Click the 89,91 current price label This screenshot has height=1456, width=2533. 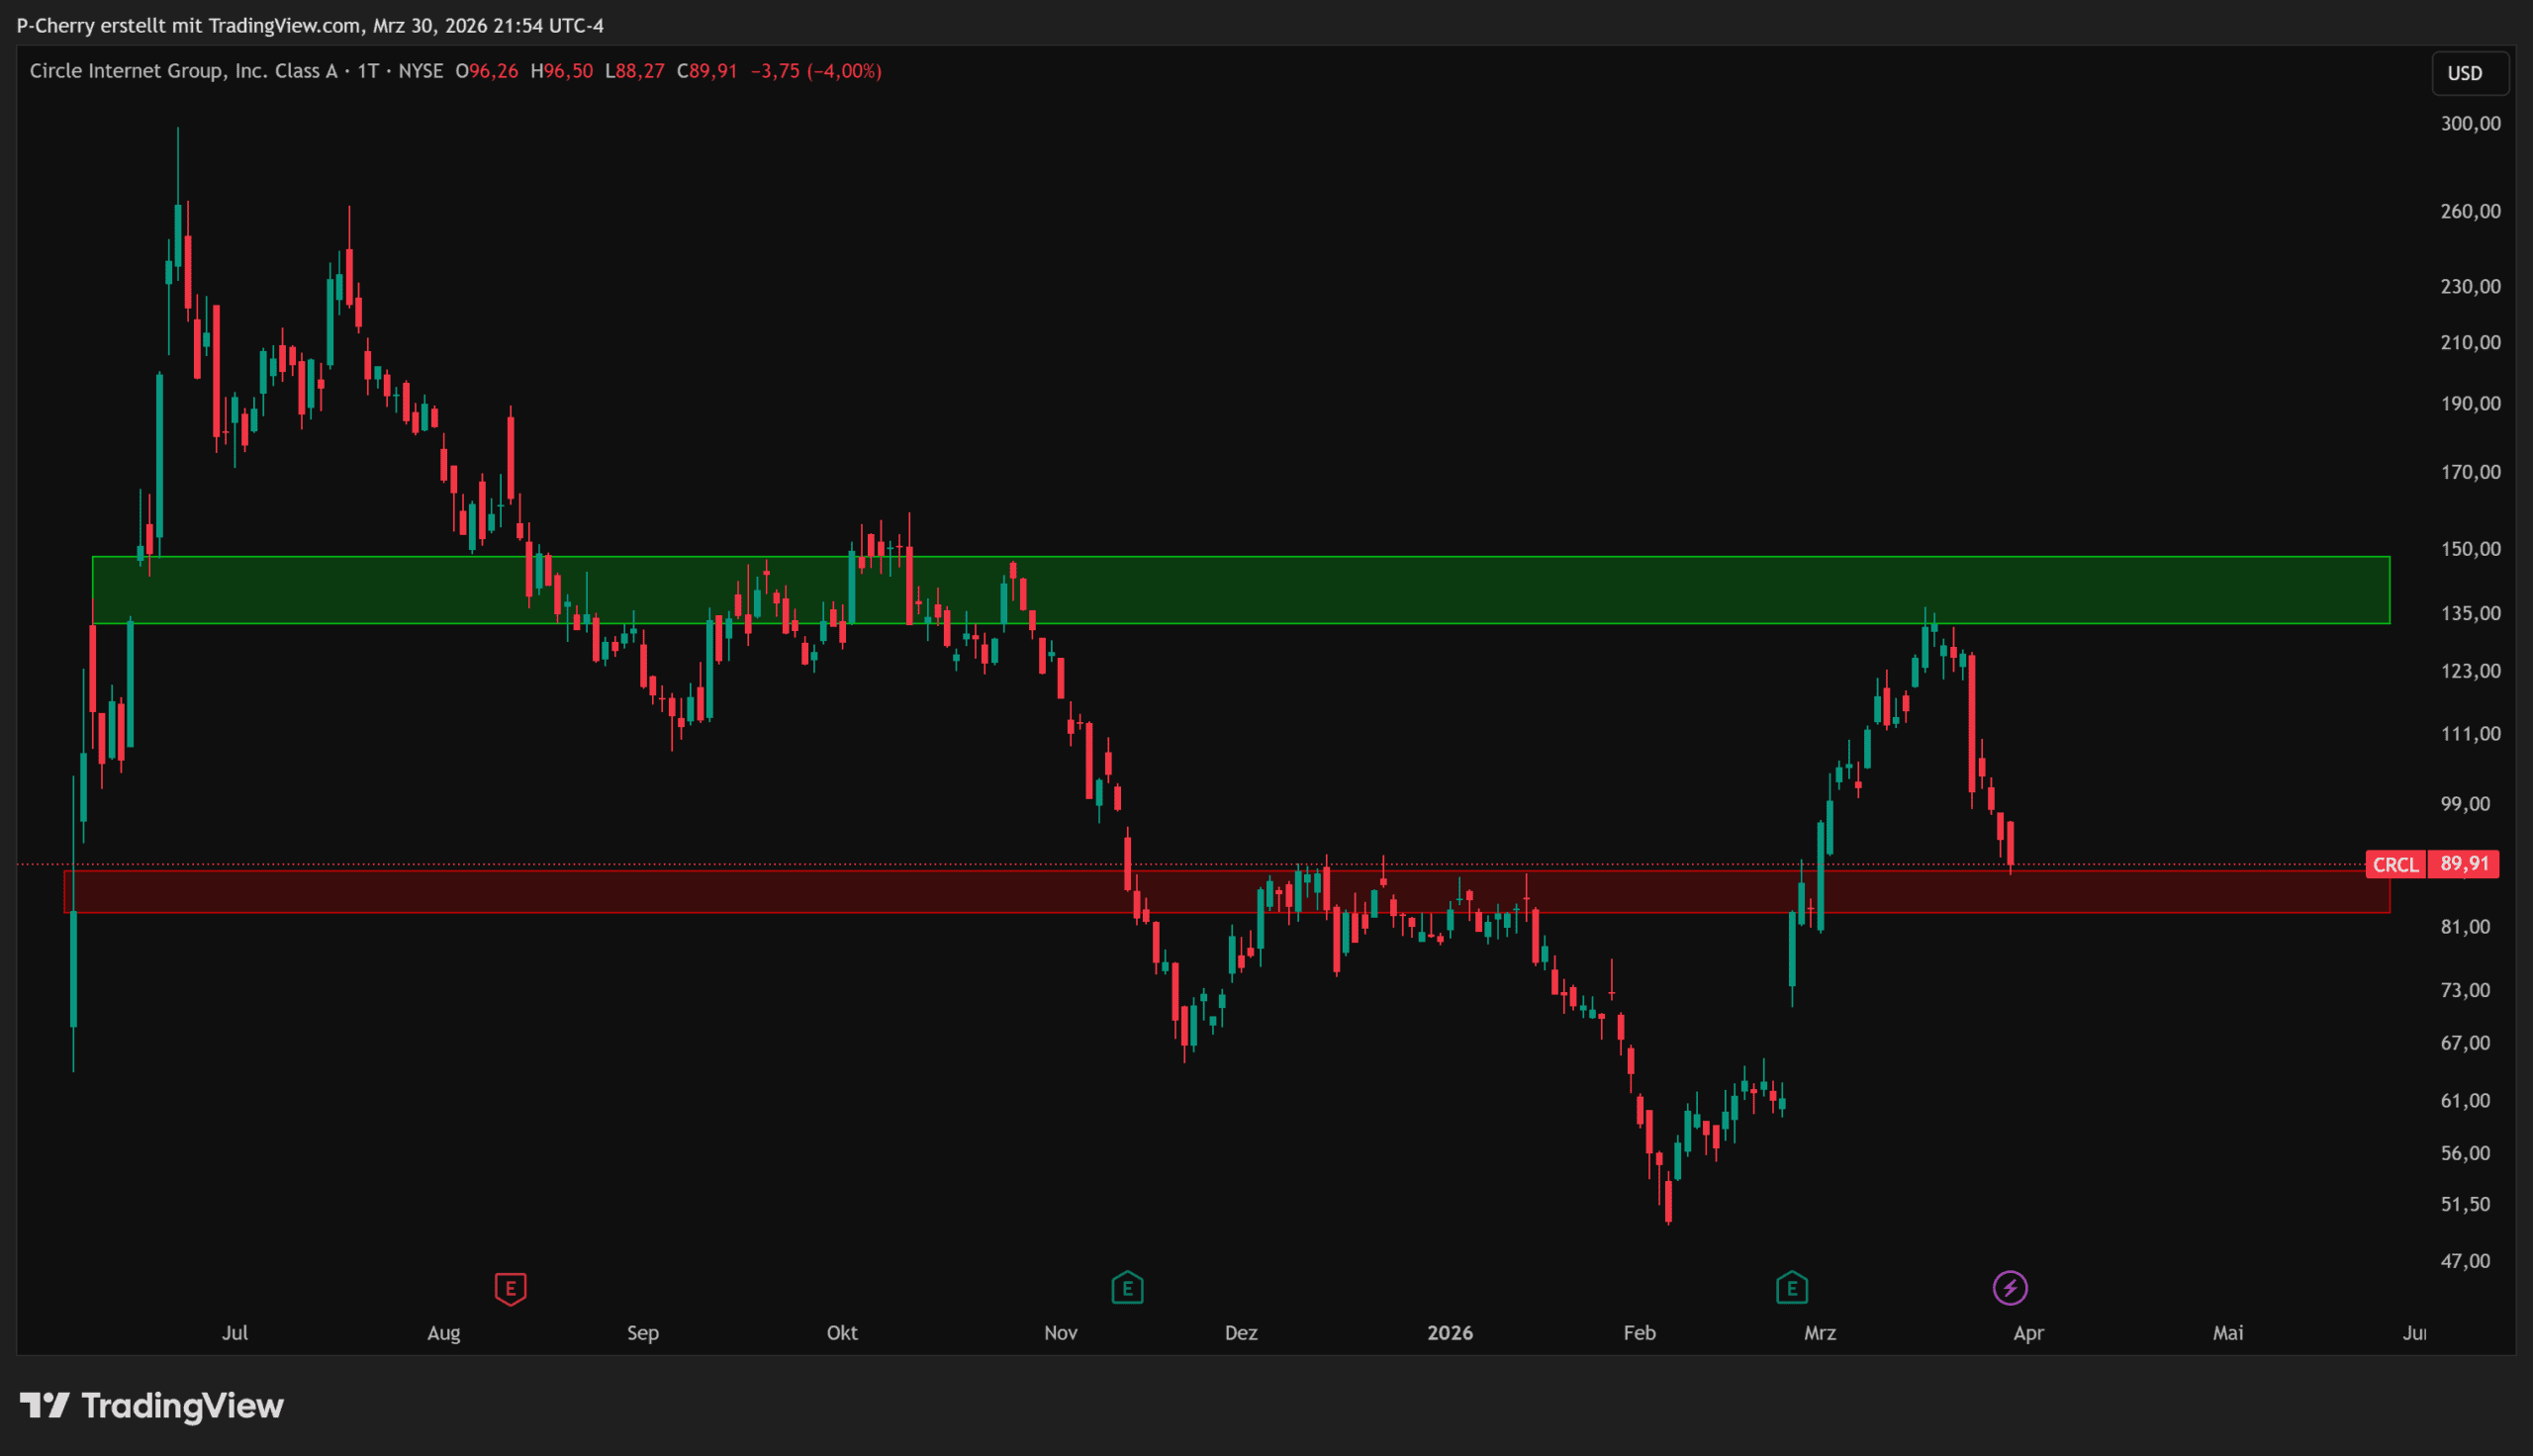pos(2464,864)
